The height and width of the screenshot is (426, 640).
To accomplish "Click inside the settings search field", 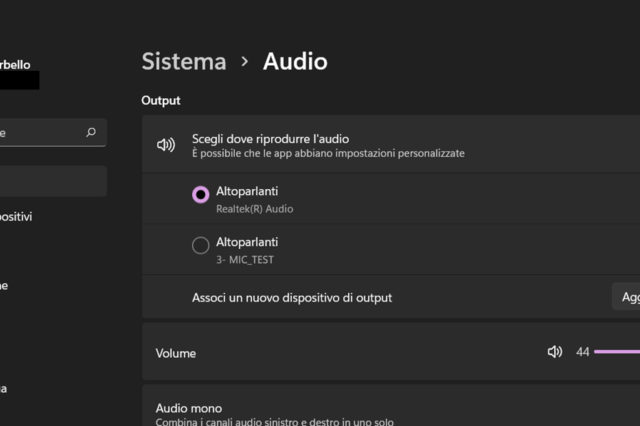I will tap(40, 132).
